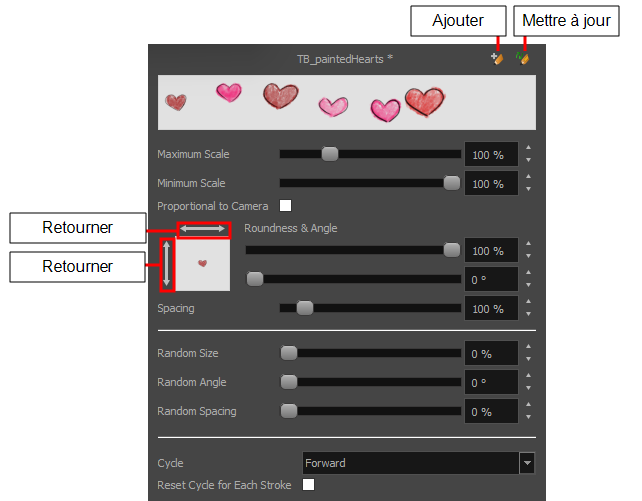Click the Spacing value field
This screenshot has height=501, width=642.
(491, 308)
